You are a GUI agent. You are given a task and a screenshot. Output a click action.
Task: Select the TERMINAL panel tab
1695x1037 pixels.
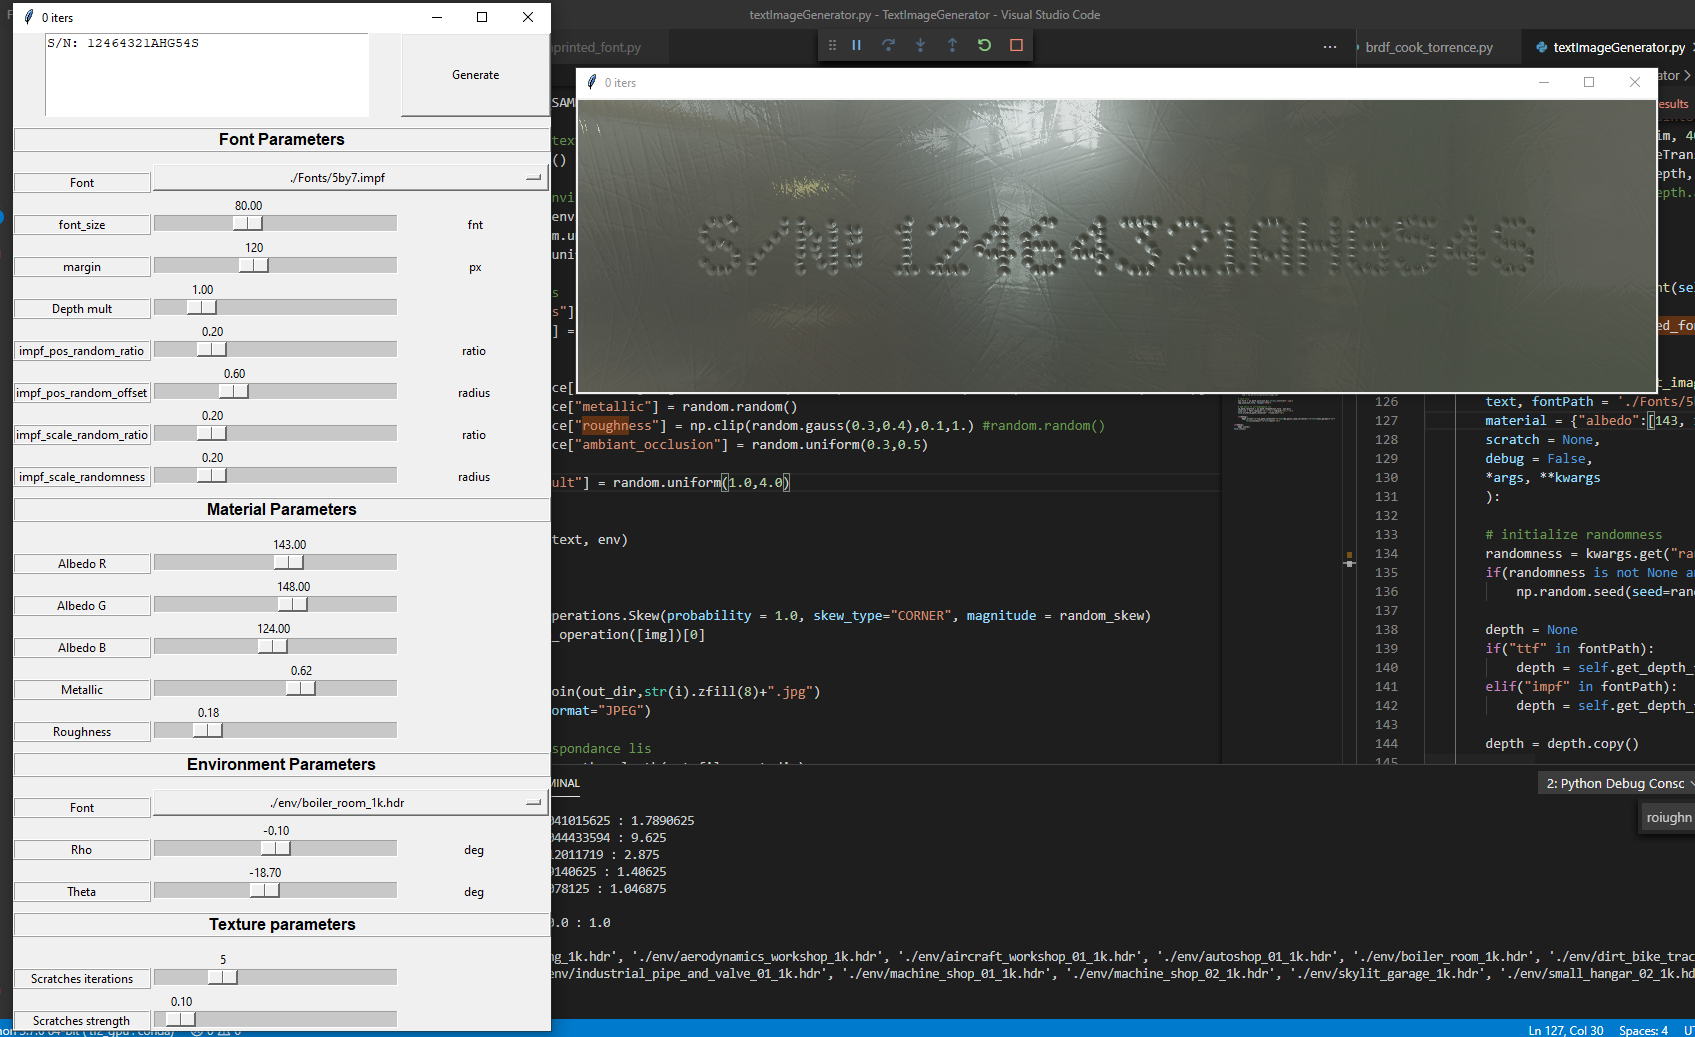pos(565,783)
